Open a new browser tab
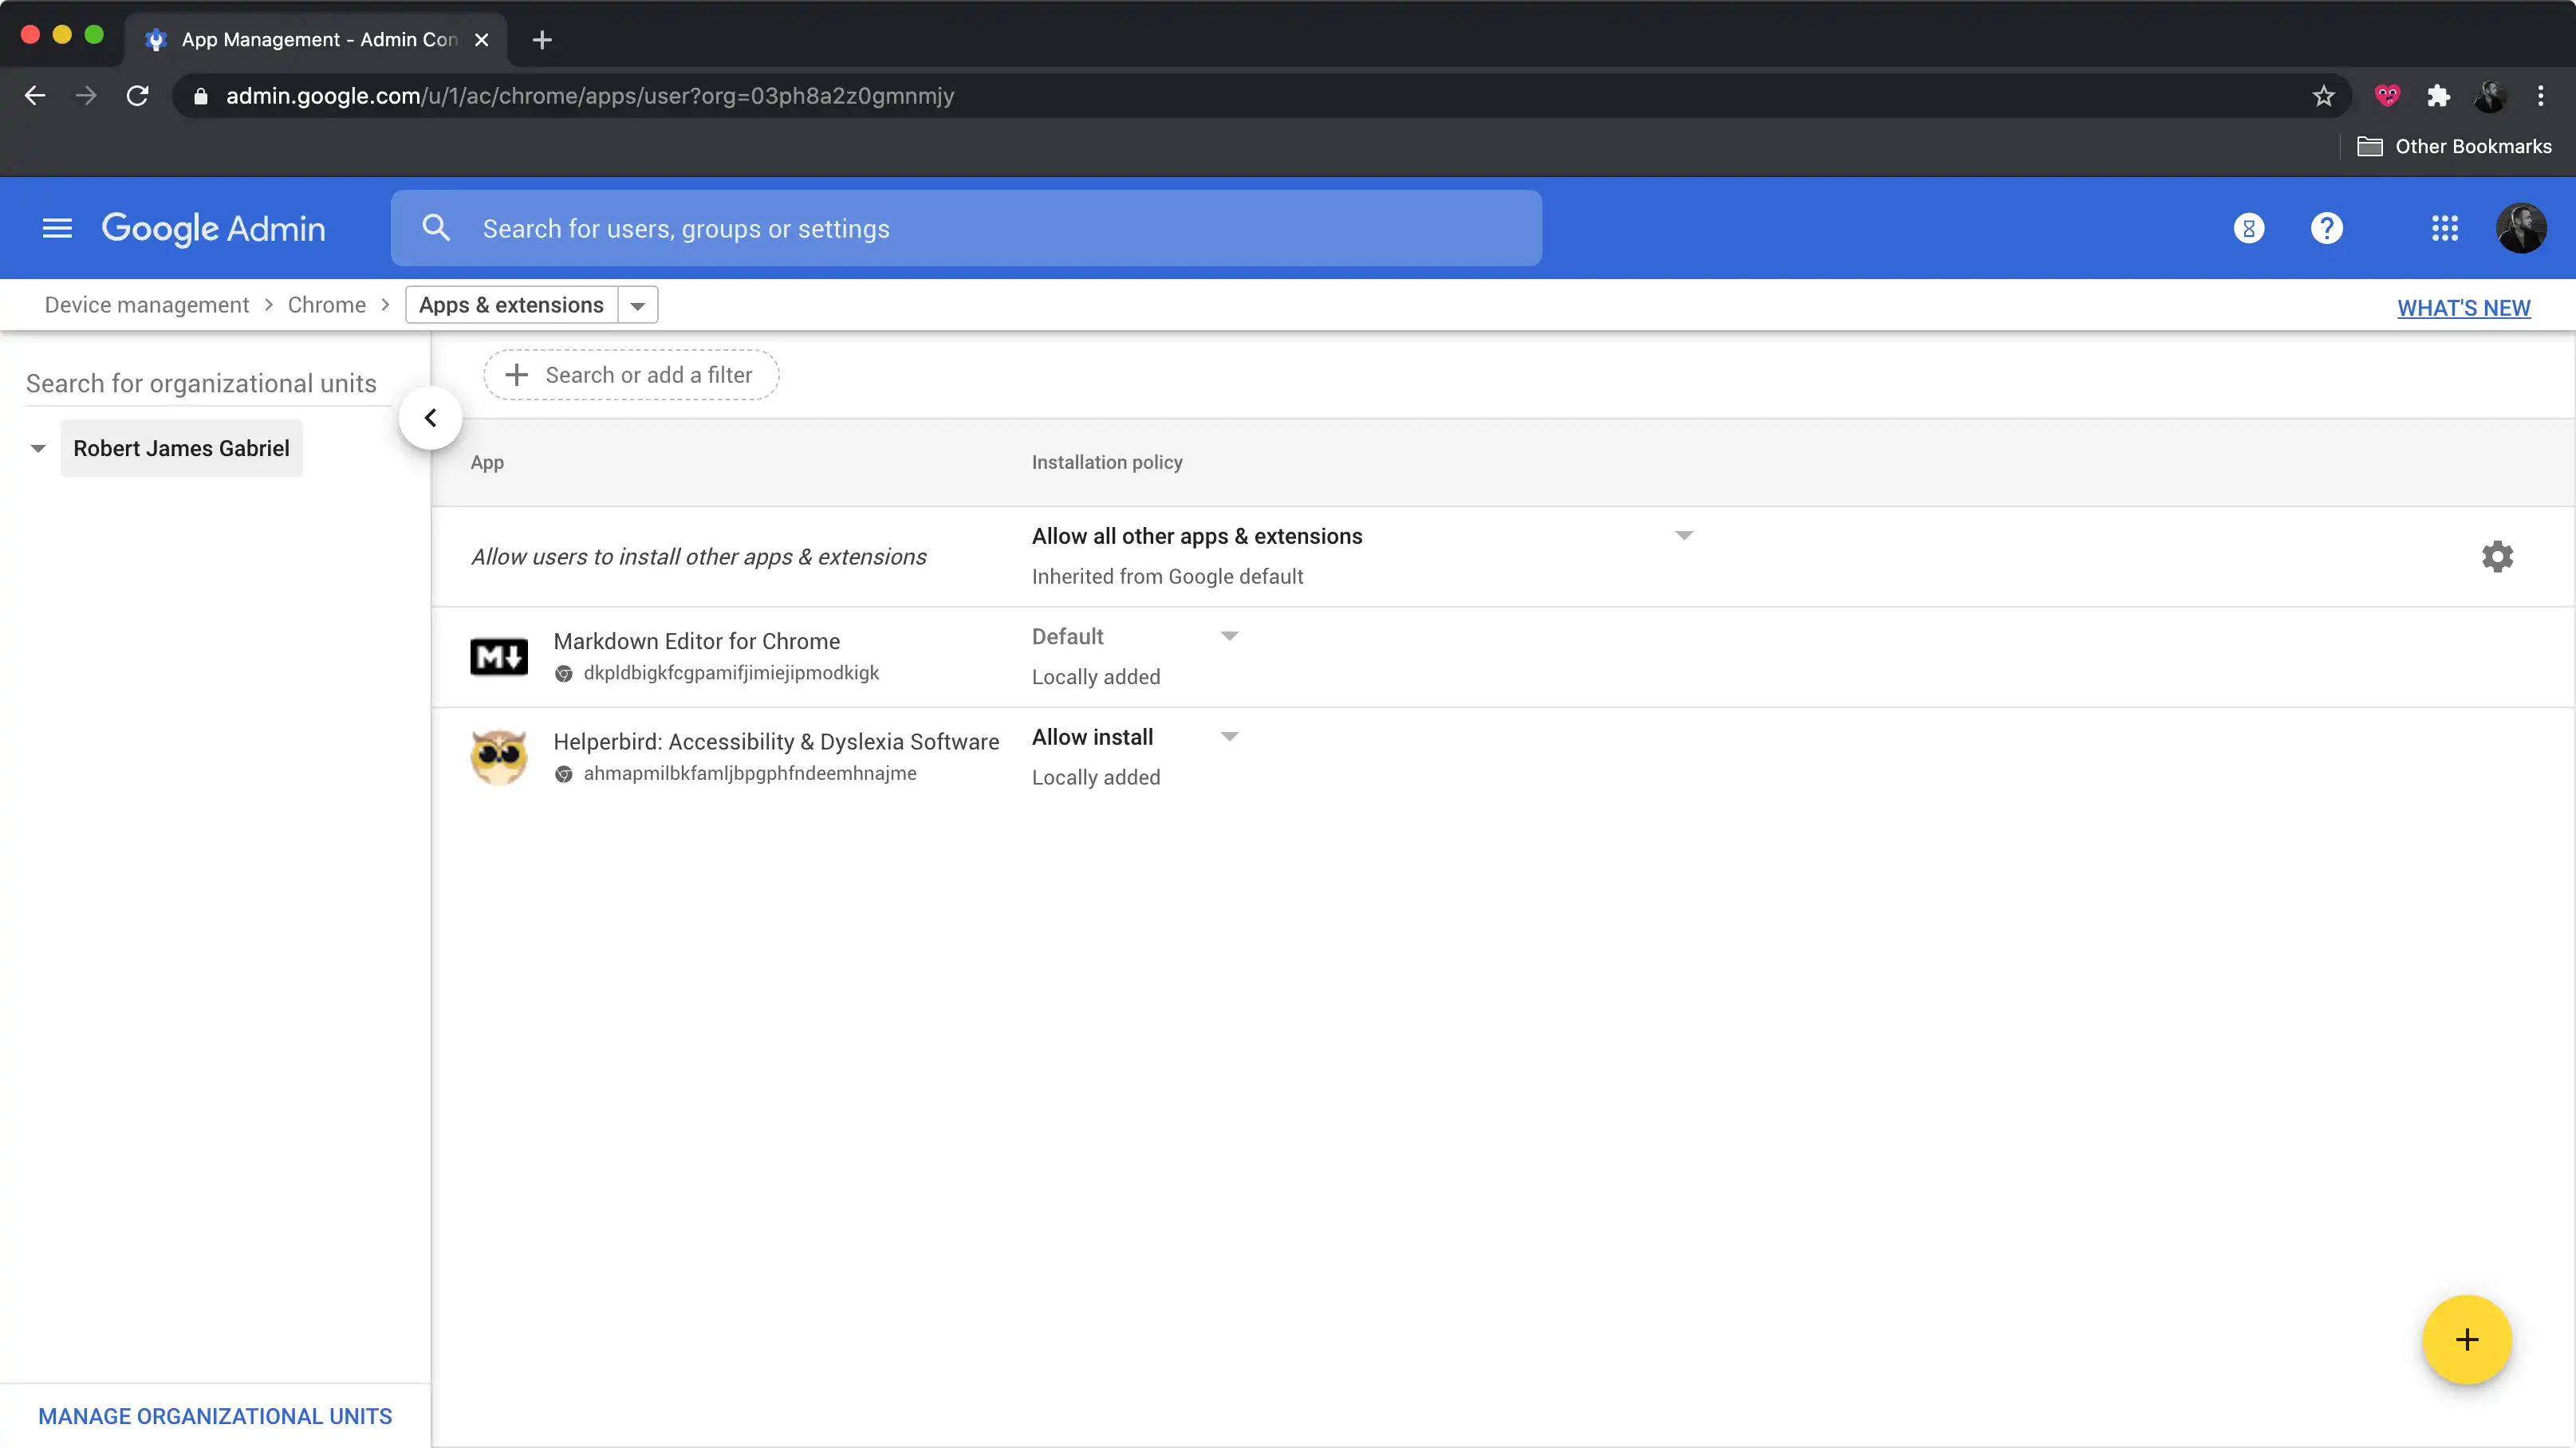 coord(542,40)
